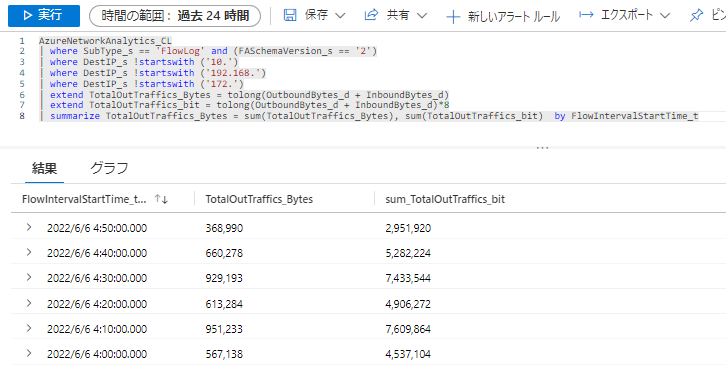Expand the 2022/6/6 4:30:00.000 row
The height and width of the screenshot is (368, 726).
point(29,277)
